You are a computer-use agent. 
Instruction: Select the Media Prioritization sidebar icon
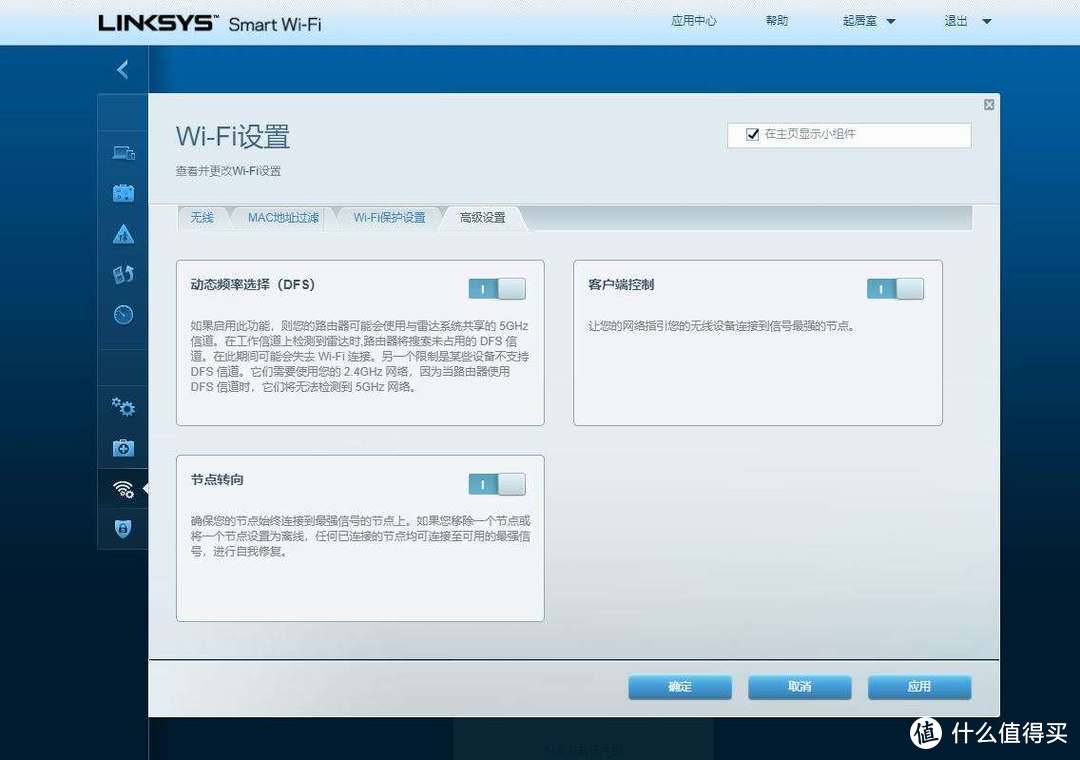click(x=122, y=274)
